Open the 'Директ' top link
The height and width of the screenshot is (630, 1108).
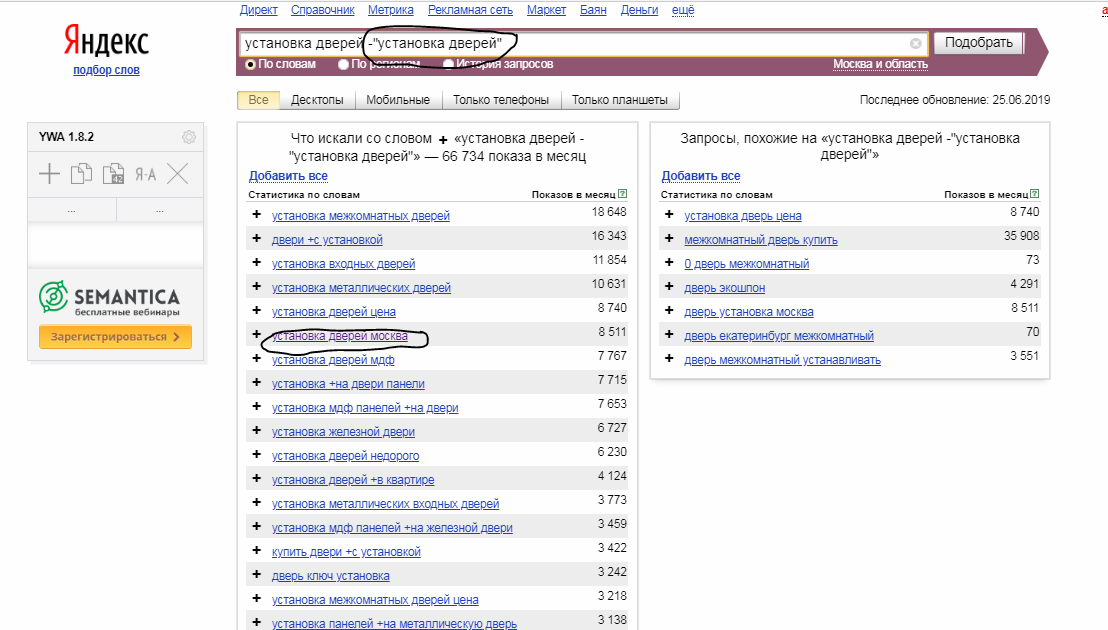coord(259,10)
